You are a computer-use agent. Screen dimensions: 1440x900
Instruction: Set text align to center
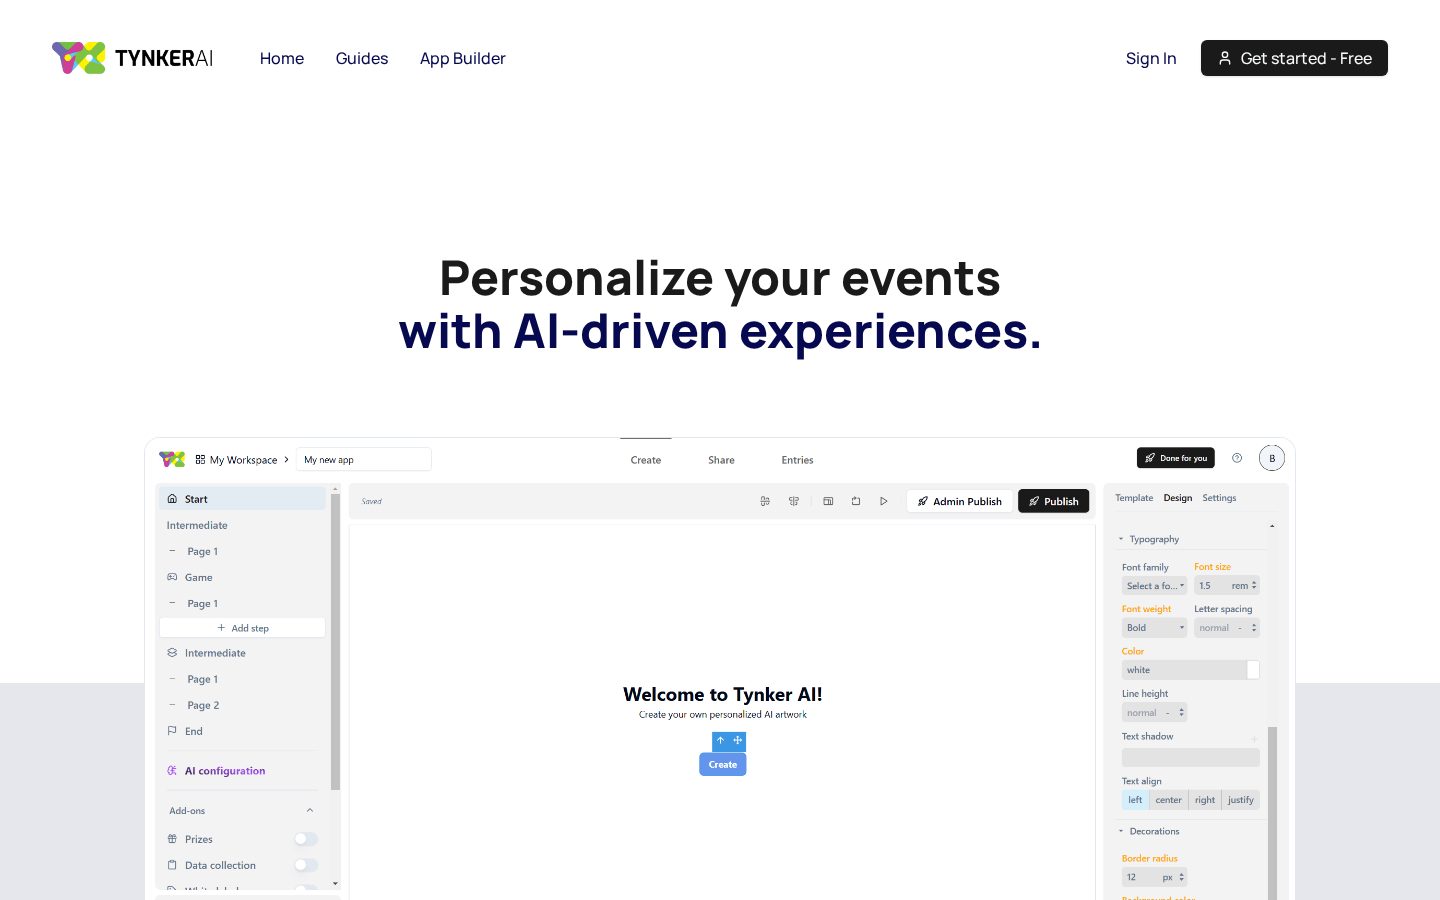pos(1168,800)
